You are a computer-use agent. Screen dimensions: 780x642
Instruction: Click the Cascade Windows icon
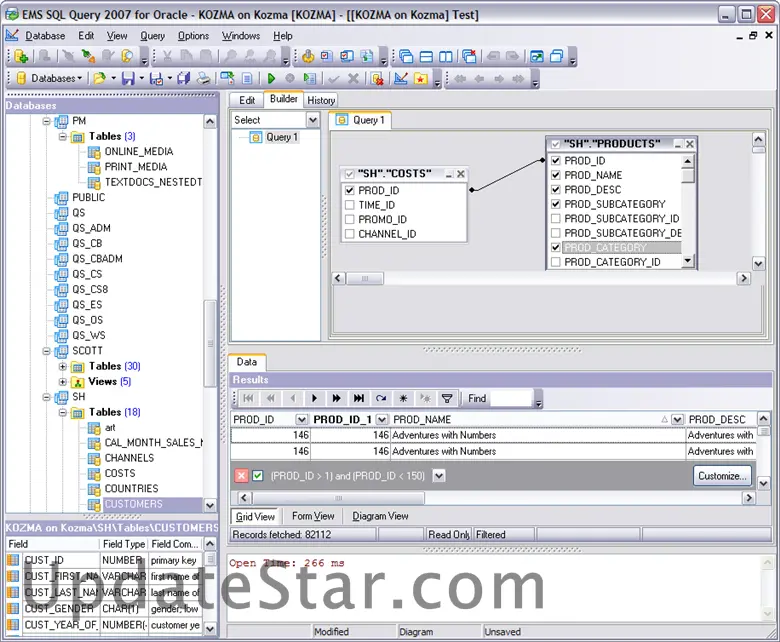point(406,57)
